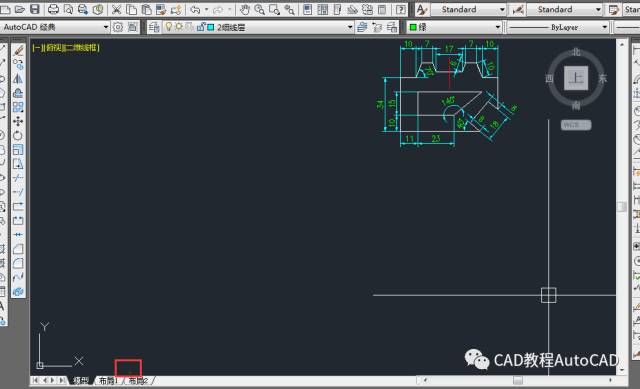
Task: Click South (南) on the ViewCube compass
Action: [576, 105]
